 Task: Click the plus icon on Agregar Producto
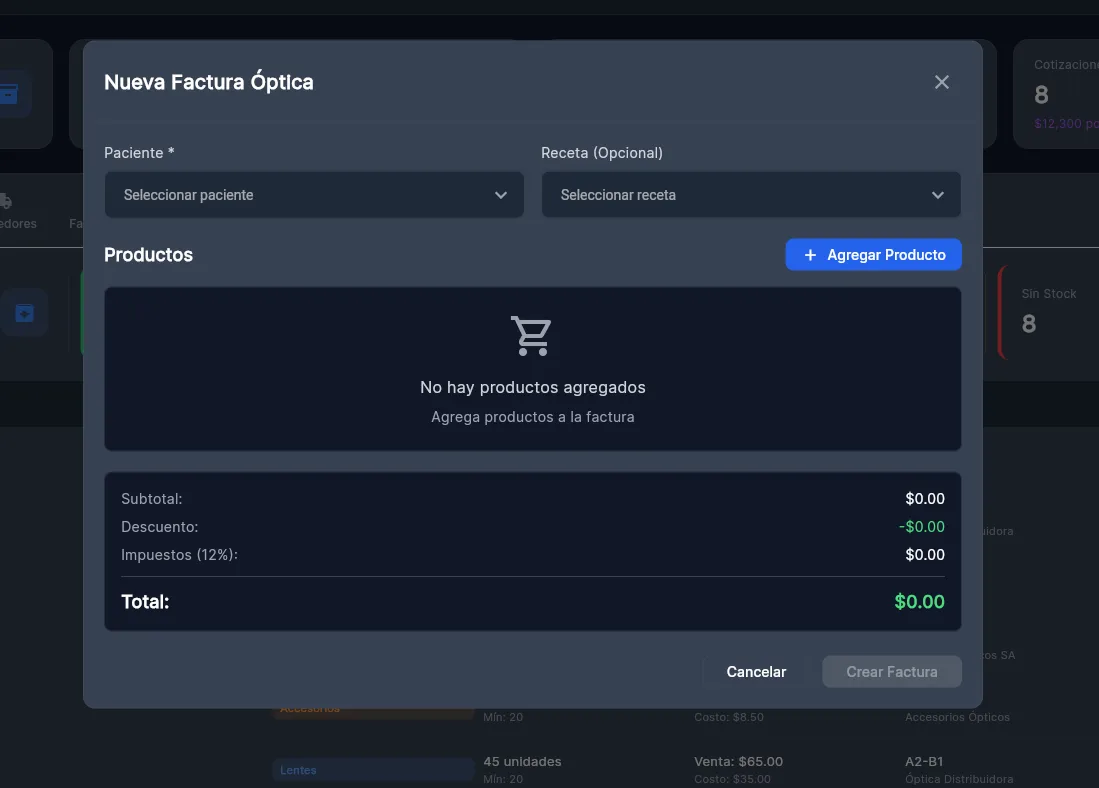(810, 255)
